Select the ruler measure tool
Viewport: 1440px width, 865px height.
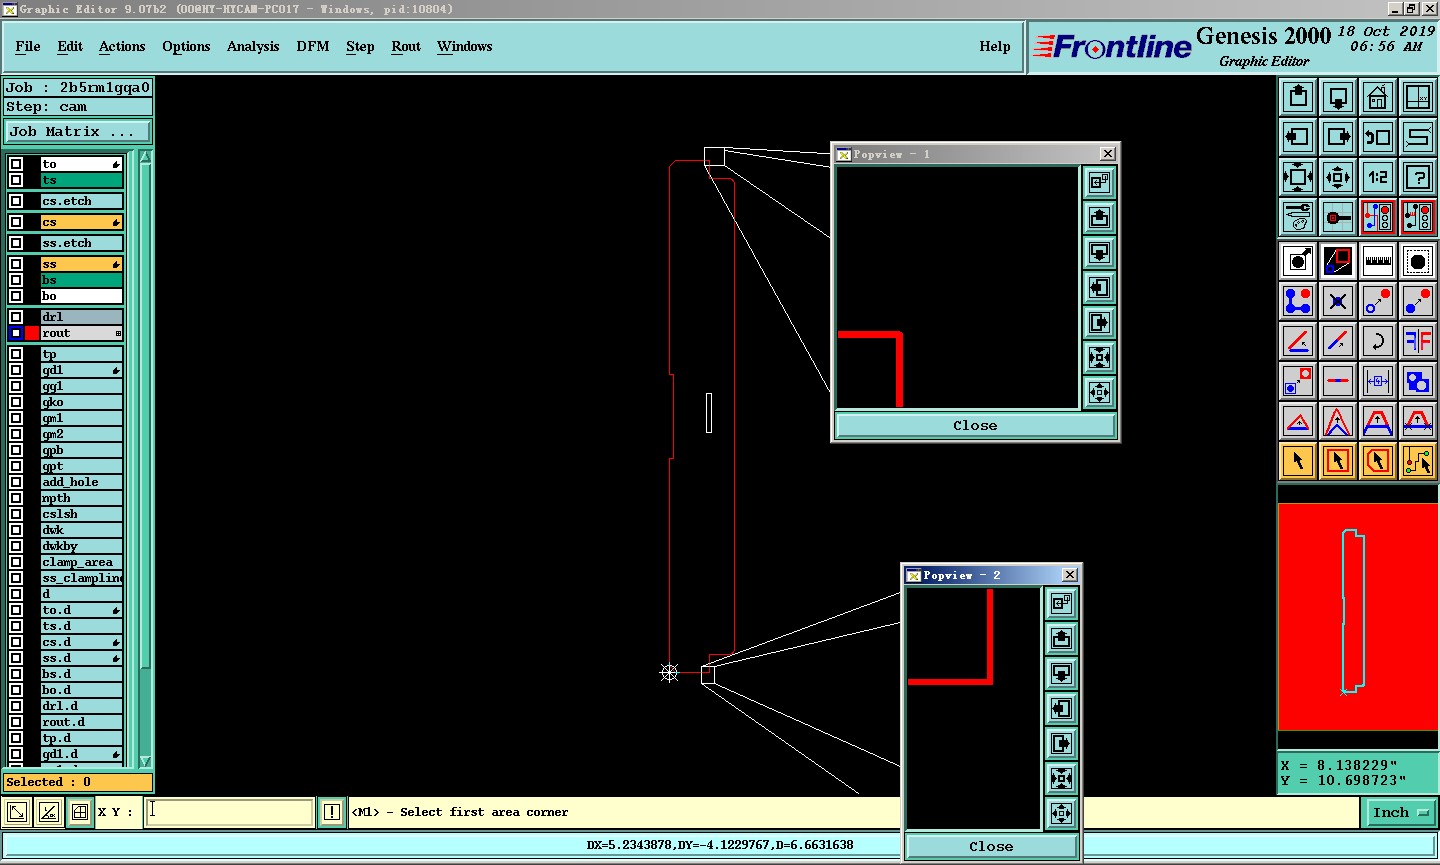(1378, 261)
